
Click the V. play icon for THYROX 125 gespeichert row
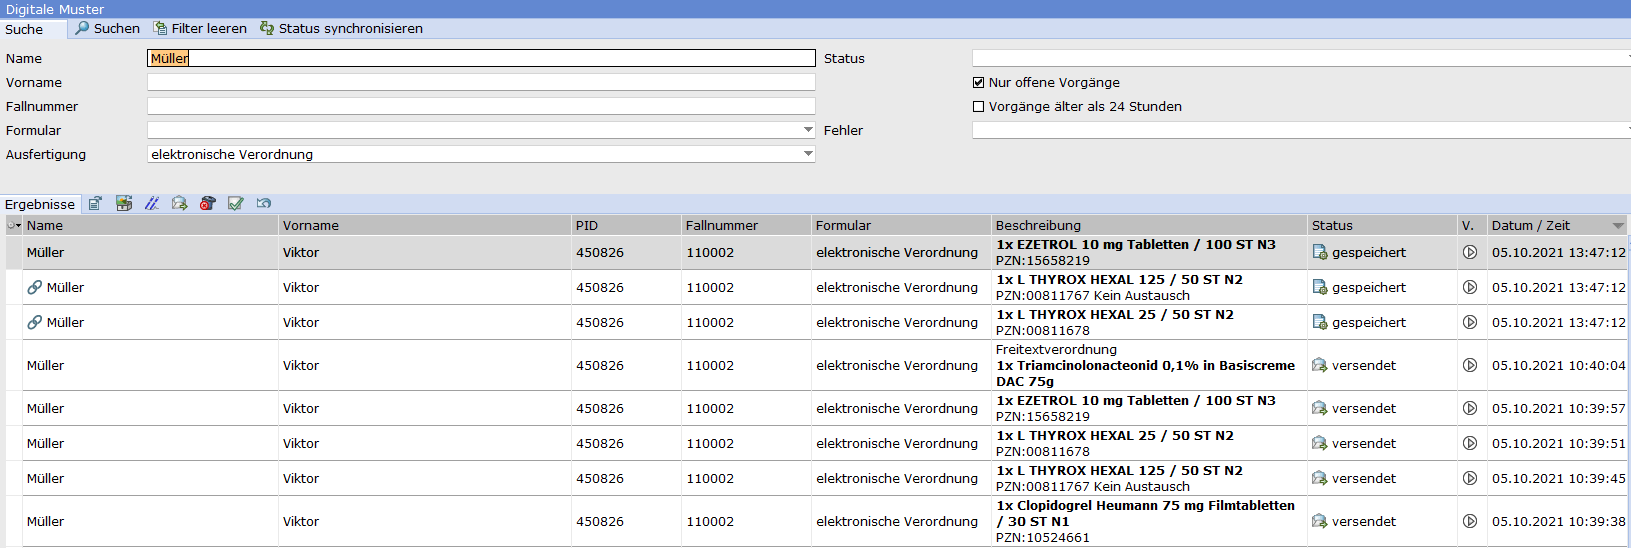click(1470, 287)
